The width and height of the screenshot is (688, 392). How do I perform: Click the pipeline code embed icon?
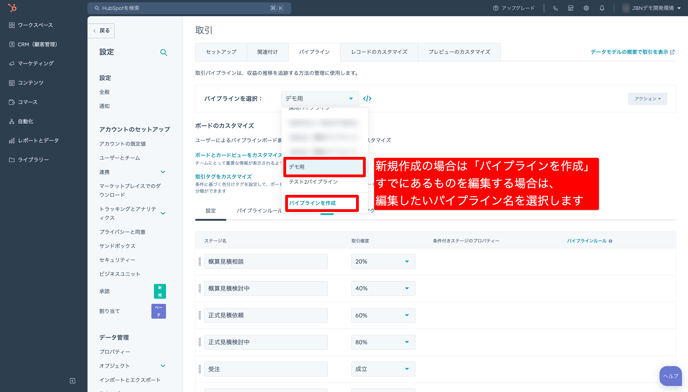pyautogui.click(x=367, y=99)
